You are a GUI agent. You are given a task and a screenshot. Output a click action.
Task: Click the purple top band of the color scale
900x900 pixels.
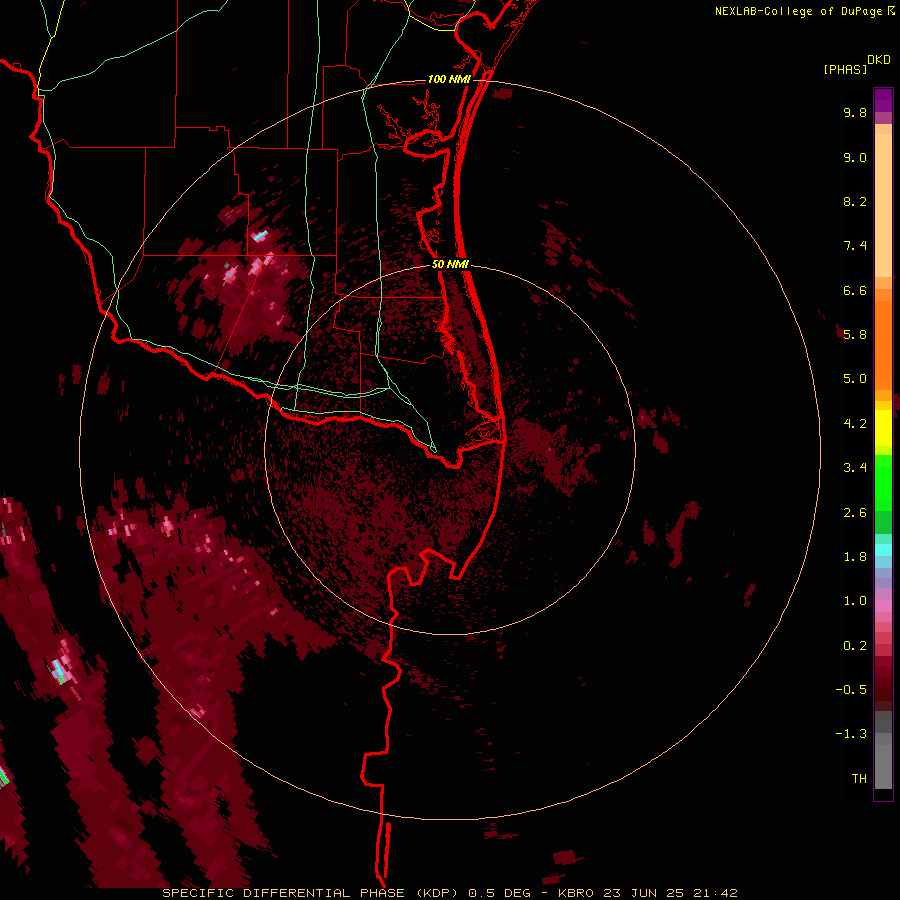(x=883, y=100)
